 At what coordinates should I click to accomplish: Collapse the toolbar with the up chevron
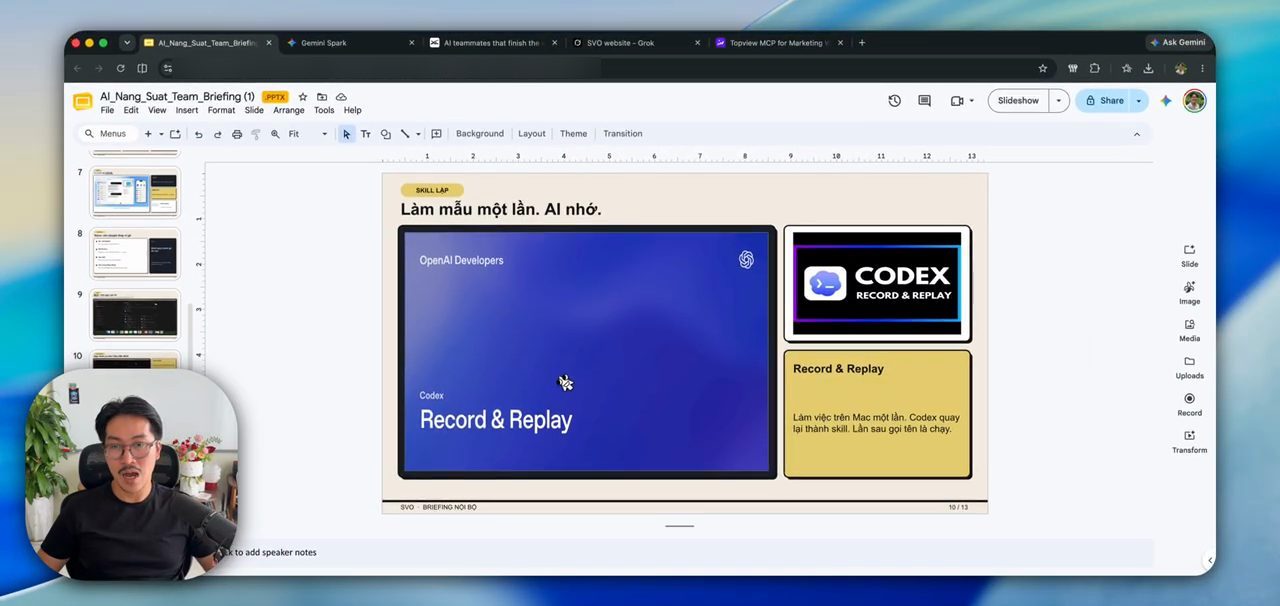pyautogui.click(x=1136, y=134)
